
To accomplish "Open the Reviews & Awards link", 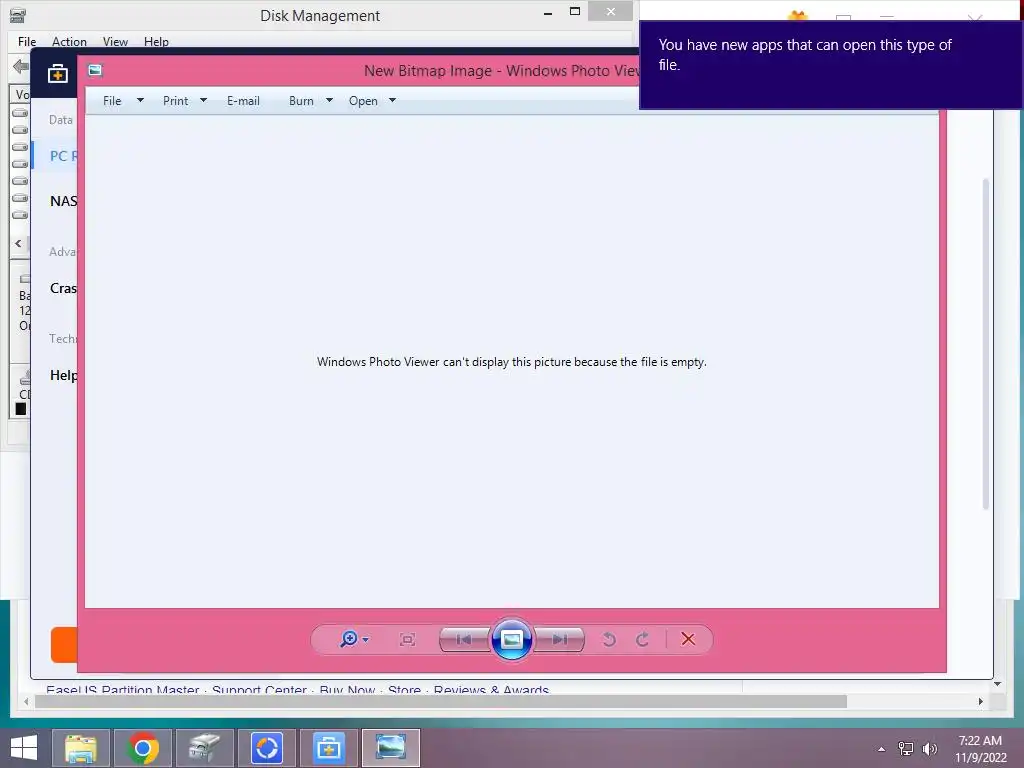I will pos(491,690).
